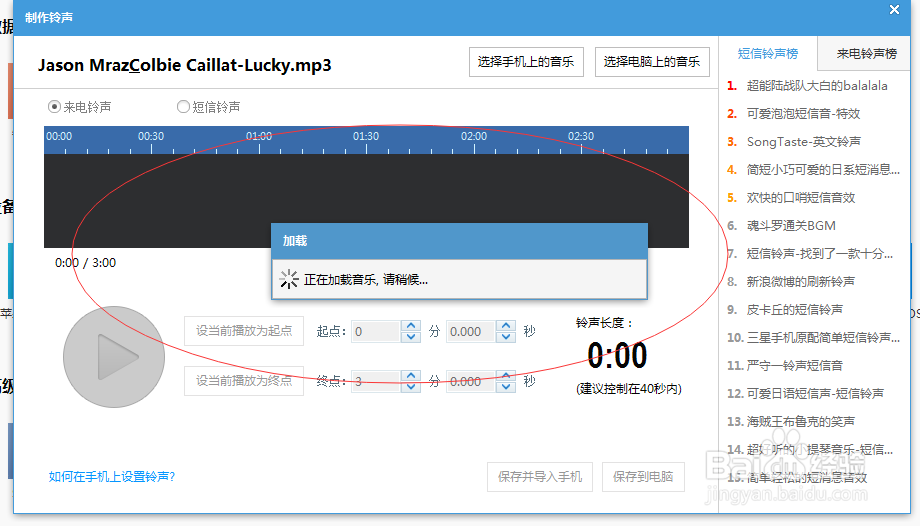Click the file name Jason Mraz Lucky.mp3
The width and height of the screenshot is (920, 526).
pos(185,65)
